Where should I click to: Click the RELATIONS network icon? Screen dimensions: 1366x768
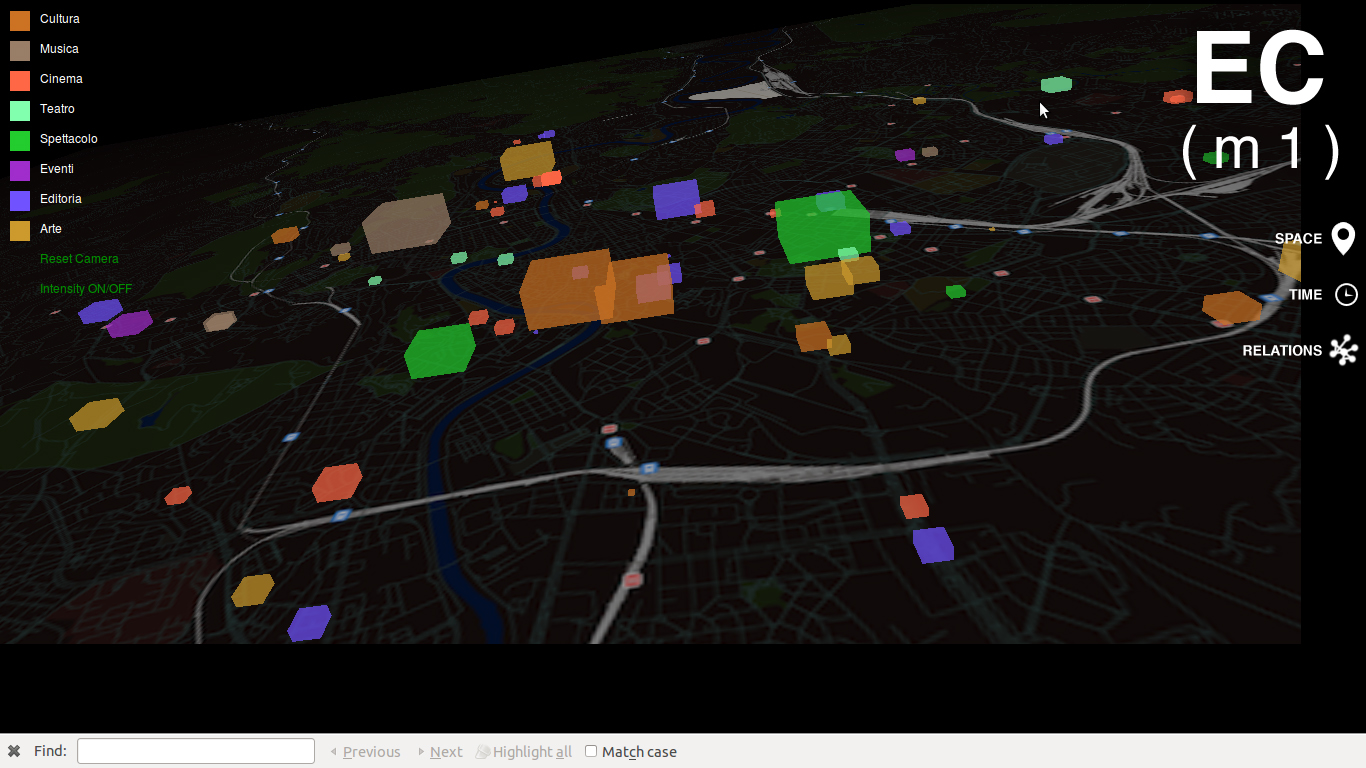tap(1344, 350)
